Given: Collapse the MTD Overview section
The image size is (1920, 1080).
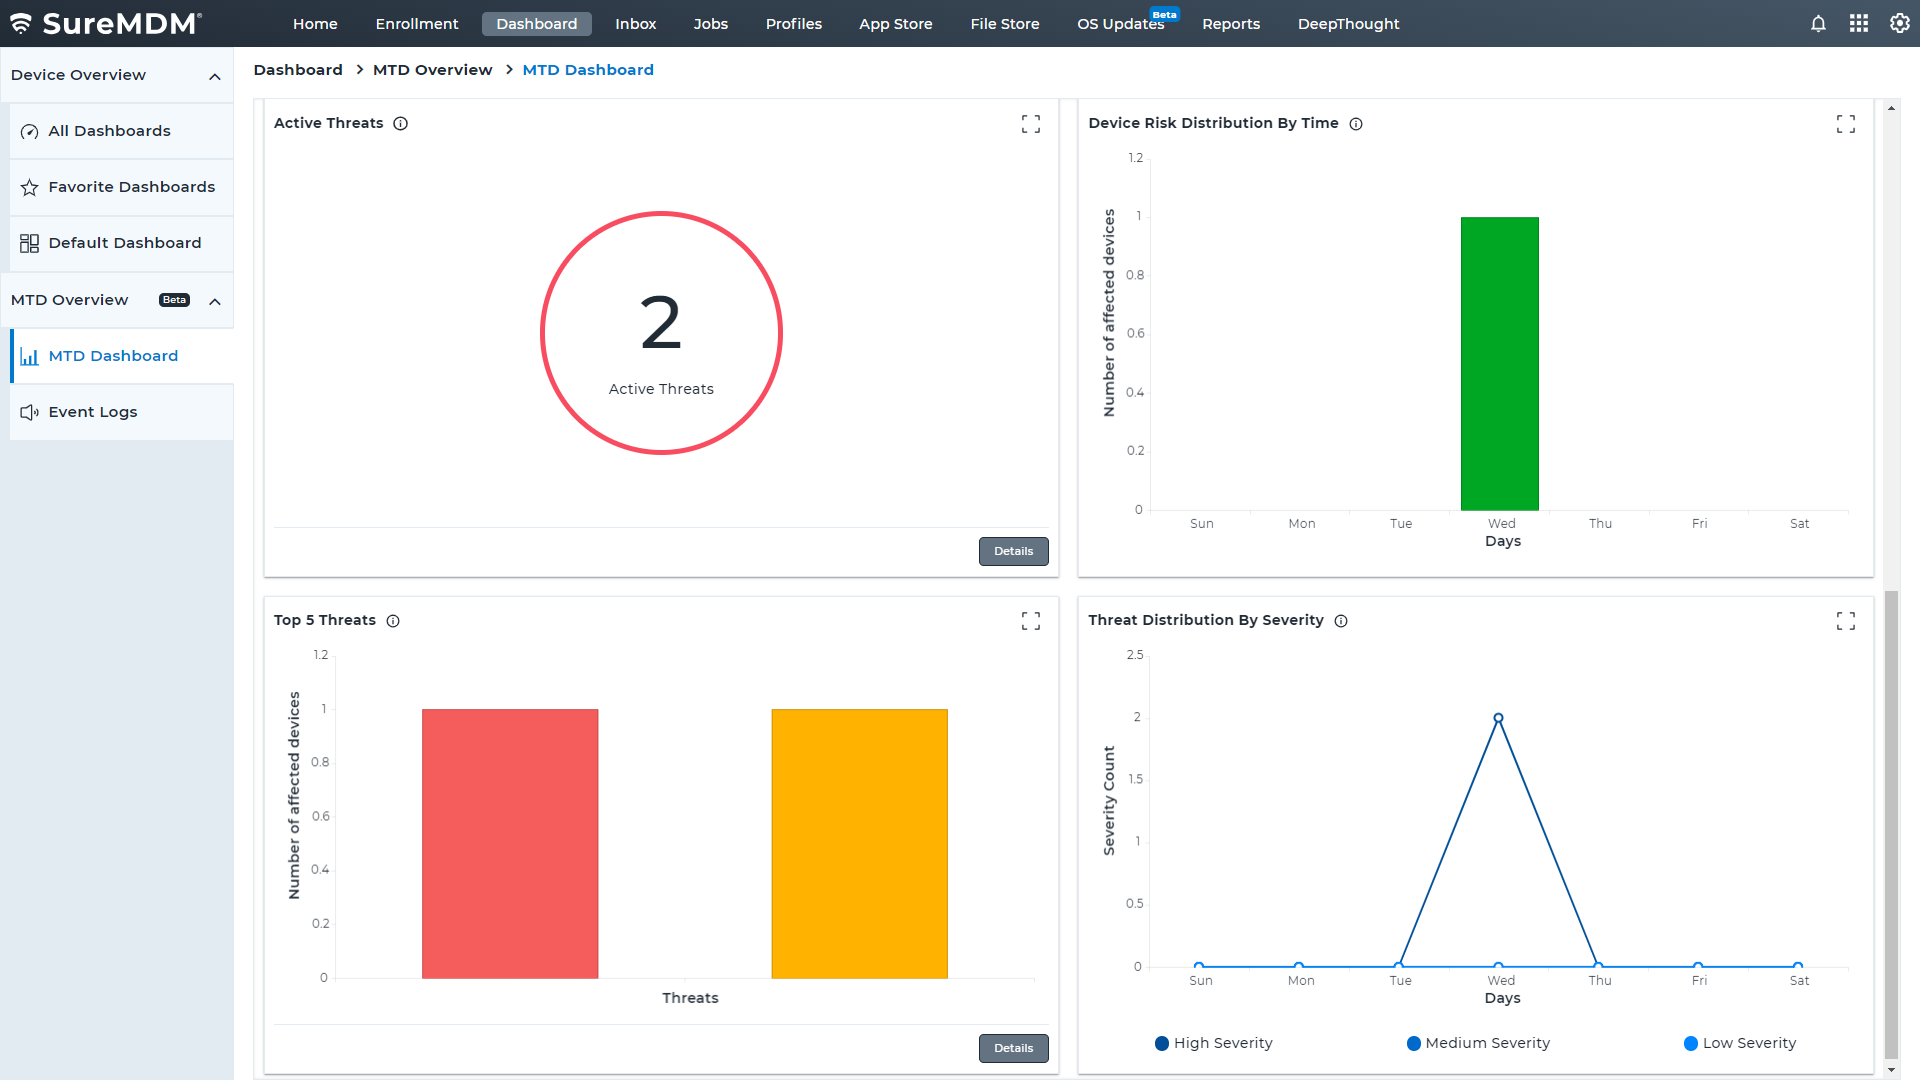Looking at the screenshot, I should click(215, 301).
